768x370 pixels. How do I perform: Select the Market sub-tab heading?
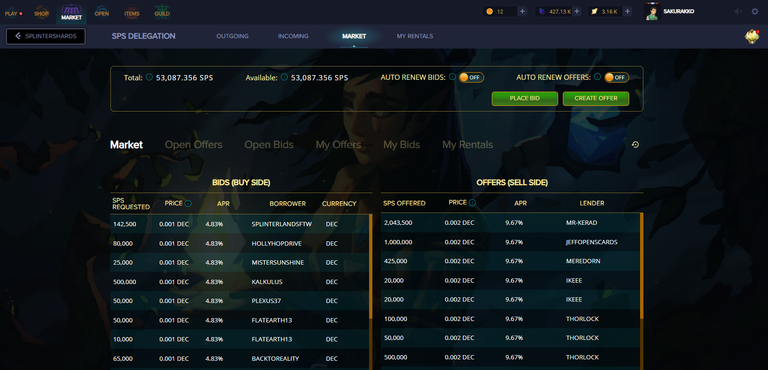(x=126, y=145)
